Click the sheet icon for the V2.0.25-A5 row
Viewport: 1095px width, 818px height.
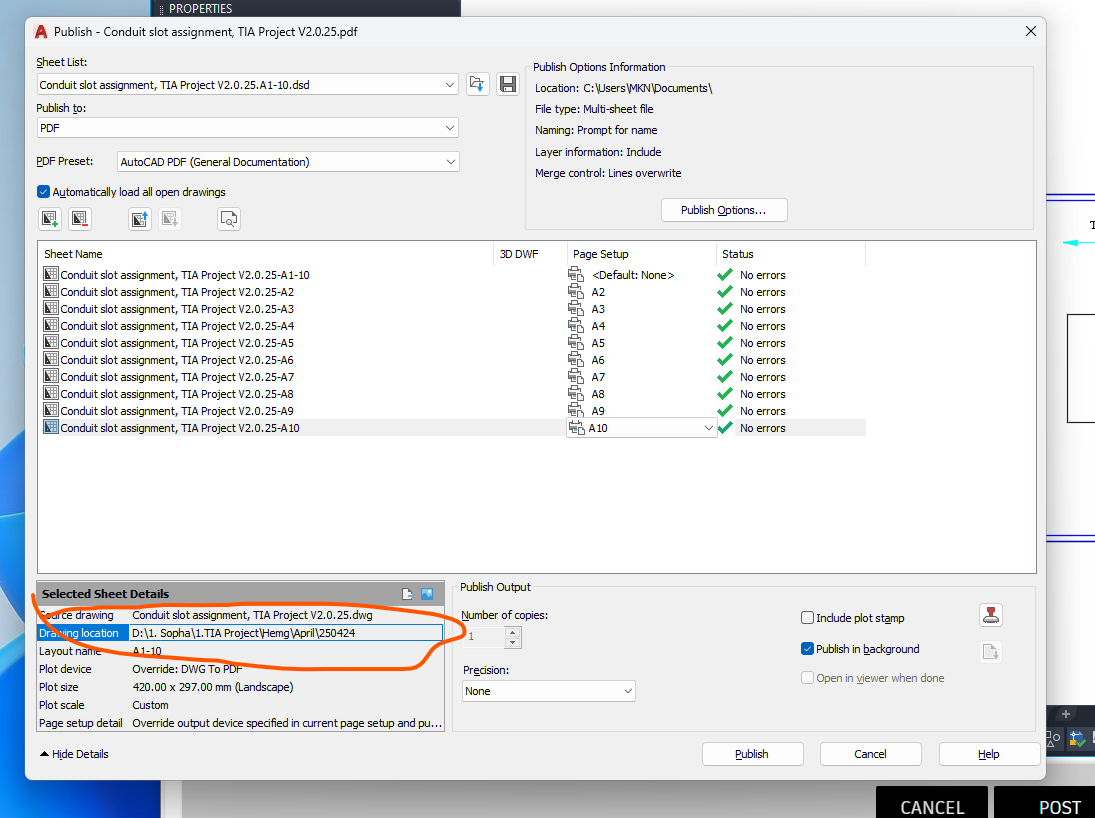[50, 342]
